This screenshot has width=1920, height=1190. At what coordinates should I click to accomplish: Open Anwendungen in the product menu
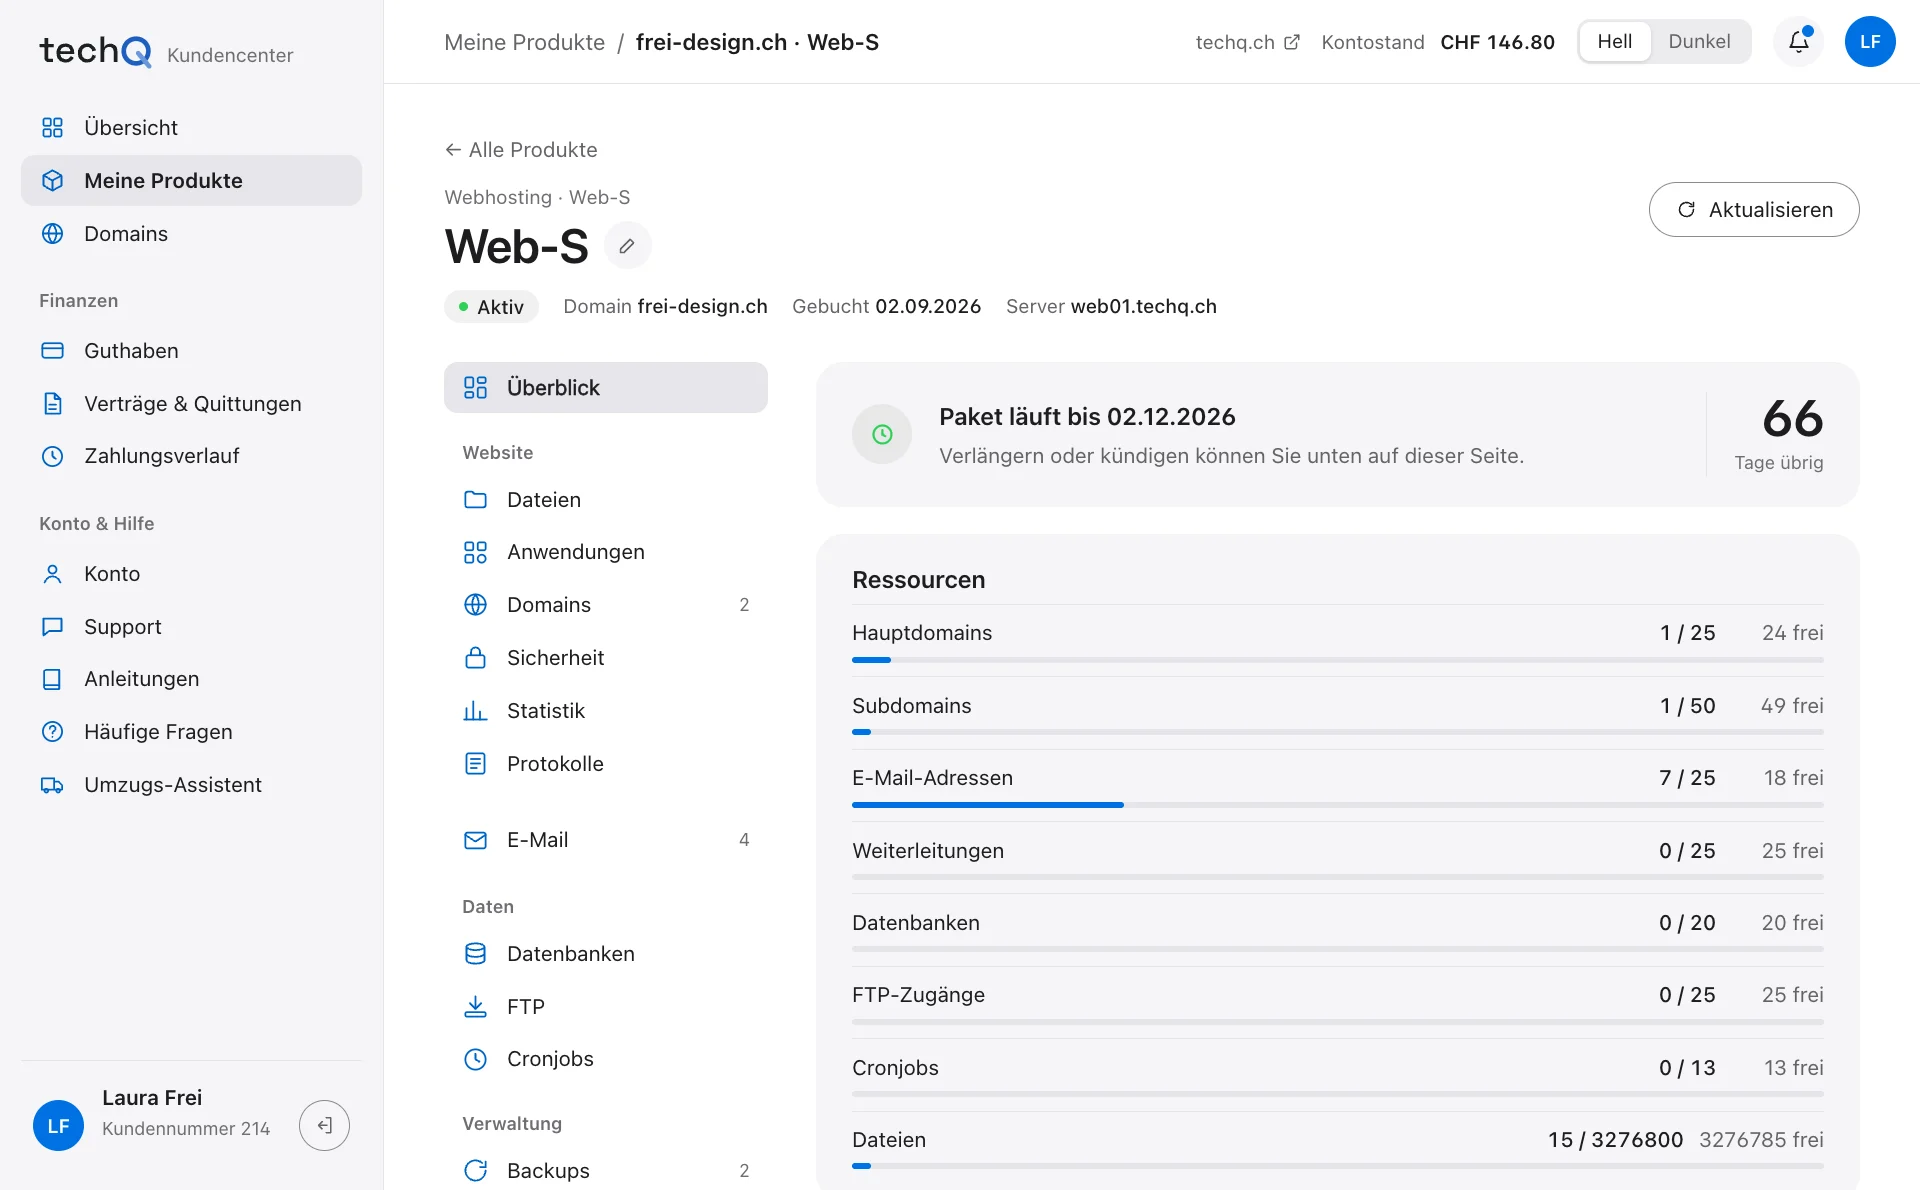click(x=605, y=552)
